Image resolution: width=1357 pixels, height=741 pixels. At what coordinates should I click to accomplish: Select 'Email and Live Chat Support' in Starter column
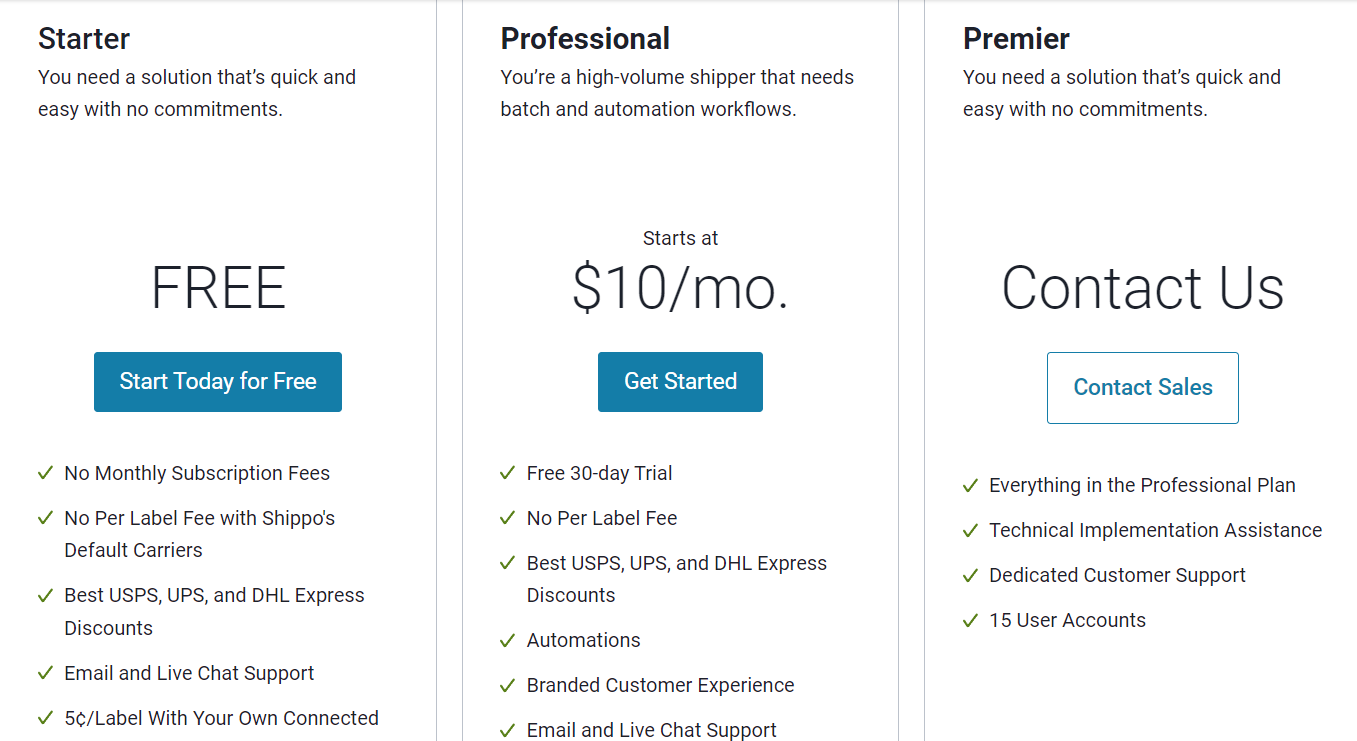click(189, 673)
